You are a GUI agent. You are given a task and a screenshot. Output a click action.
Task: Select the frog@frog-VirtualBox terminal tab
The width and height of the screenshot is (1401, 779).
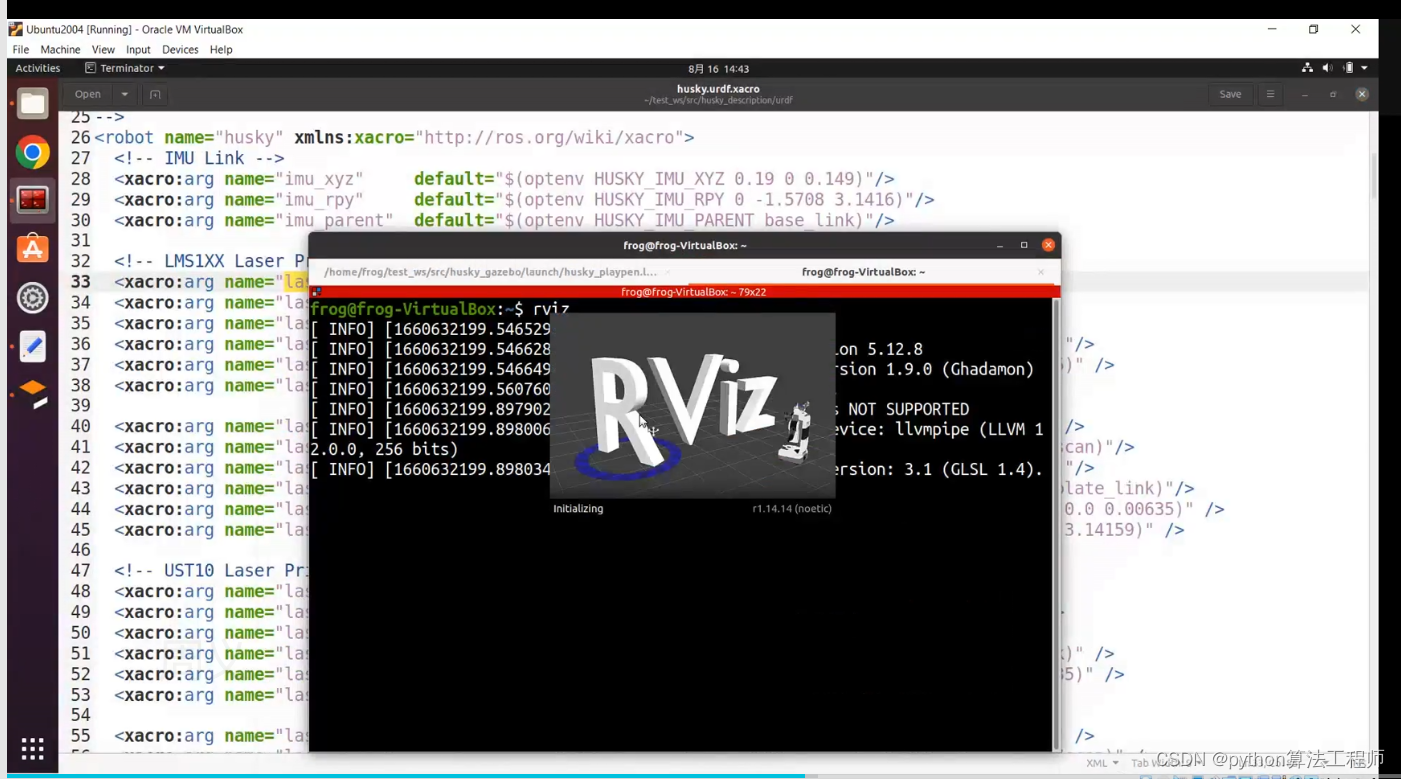point(863,272)
